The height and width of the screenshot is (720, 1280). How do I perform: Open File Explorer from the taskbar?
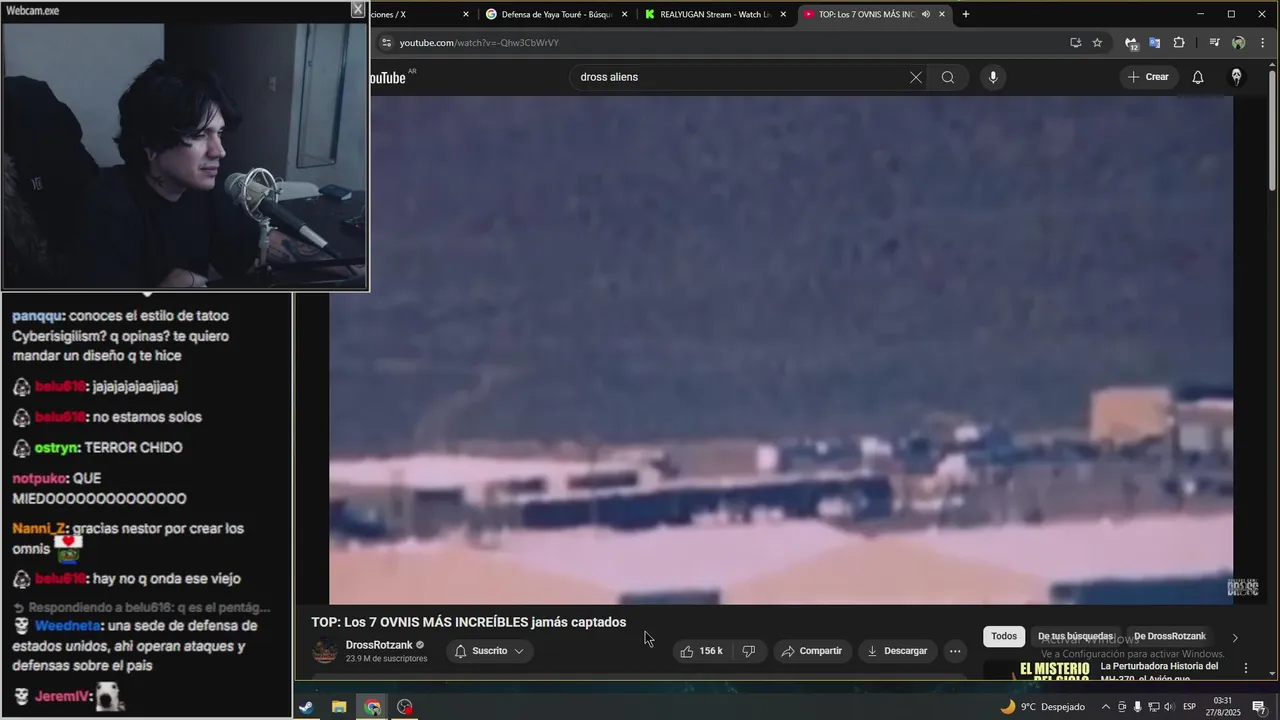(339, 707)
